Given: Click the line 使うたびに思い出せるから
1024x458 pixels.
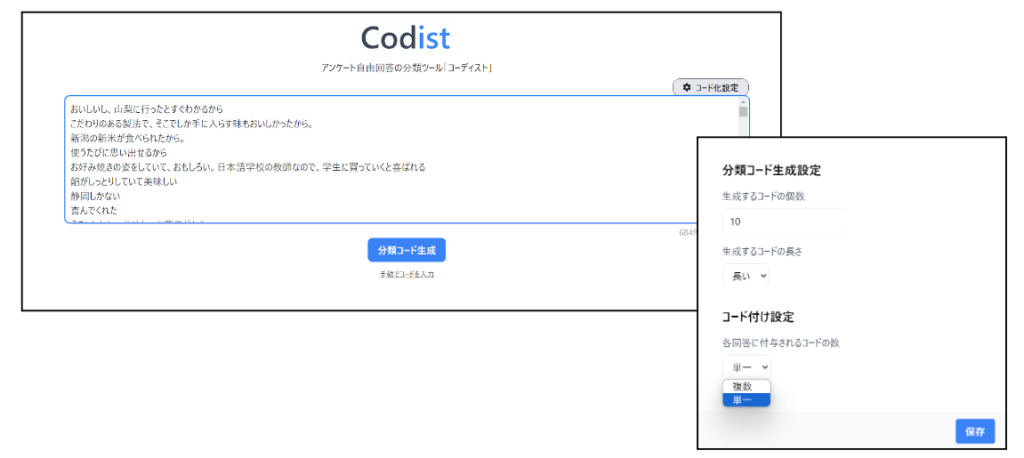Looking at the screenshot, I should coord(119,152).
